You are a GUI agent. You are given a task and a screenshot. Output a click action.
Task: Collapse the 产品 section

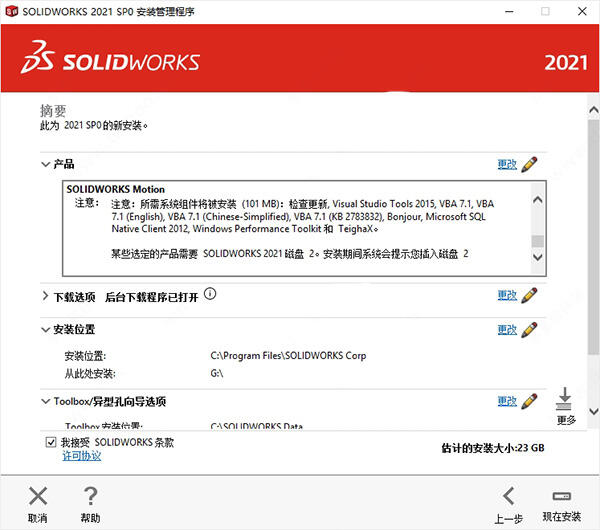46,165
